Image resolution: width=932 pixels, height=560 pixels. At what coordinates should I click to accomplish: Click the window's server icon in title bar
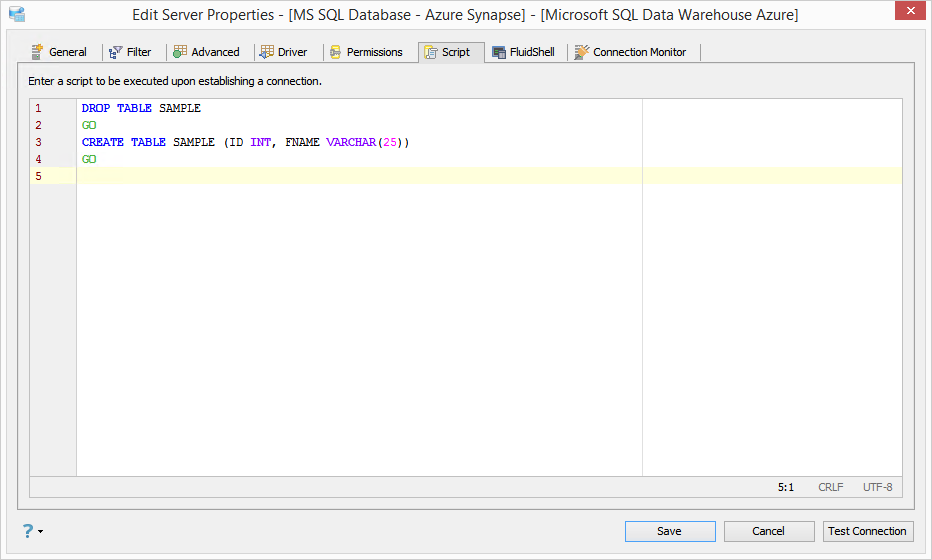[17, 14]
